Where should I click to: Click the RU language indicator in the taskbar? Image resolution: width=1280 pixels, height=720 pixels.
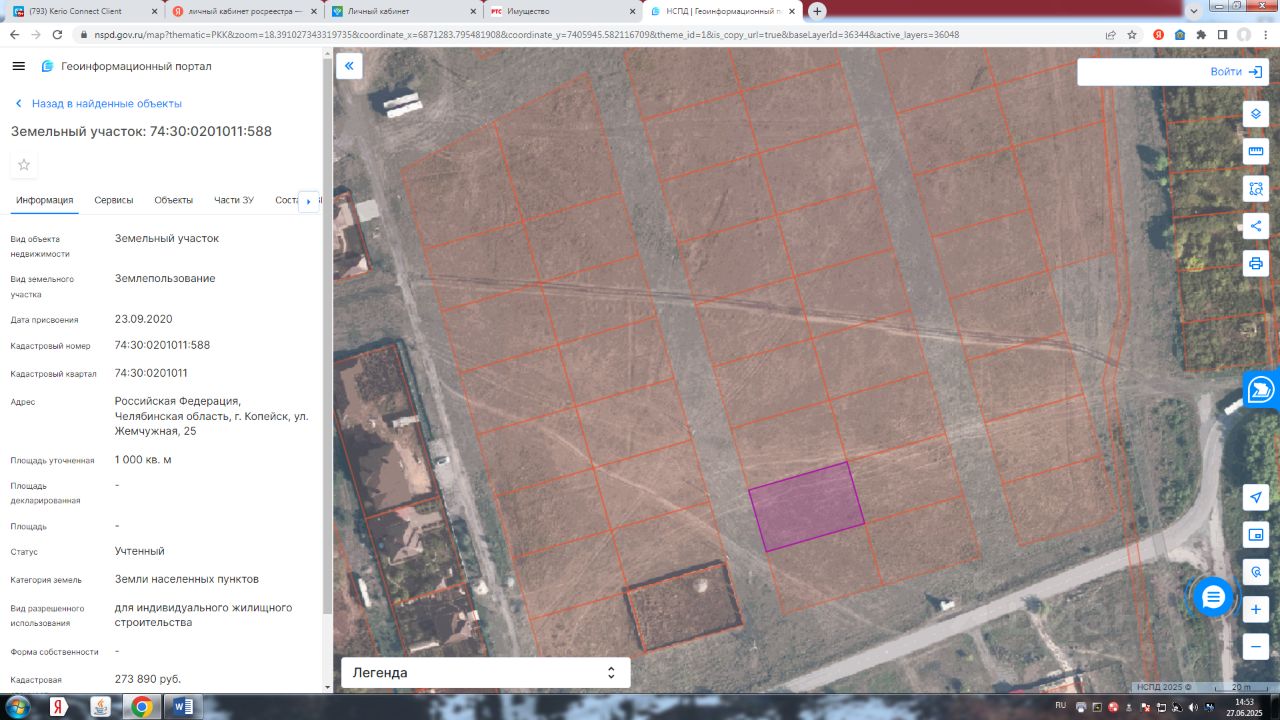click(1061, 706)
